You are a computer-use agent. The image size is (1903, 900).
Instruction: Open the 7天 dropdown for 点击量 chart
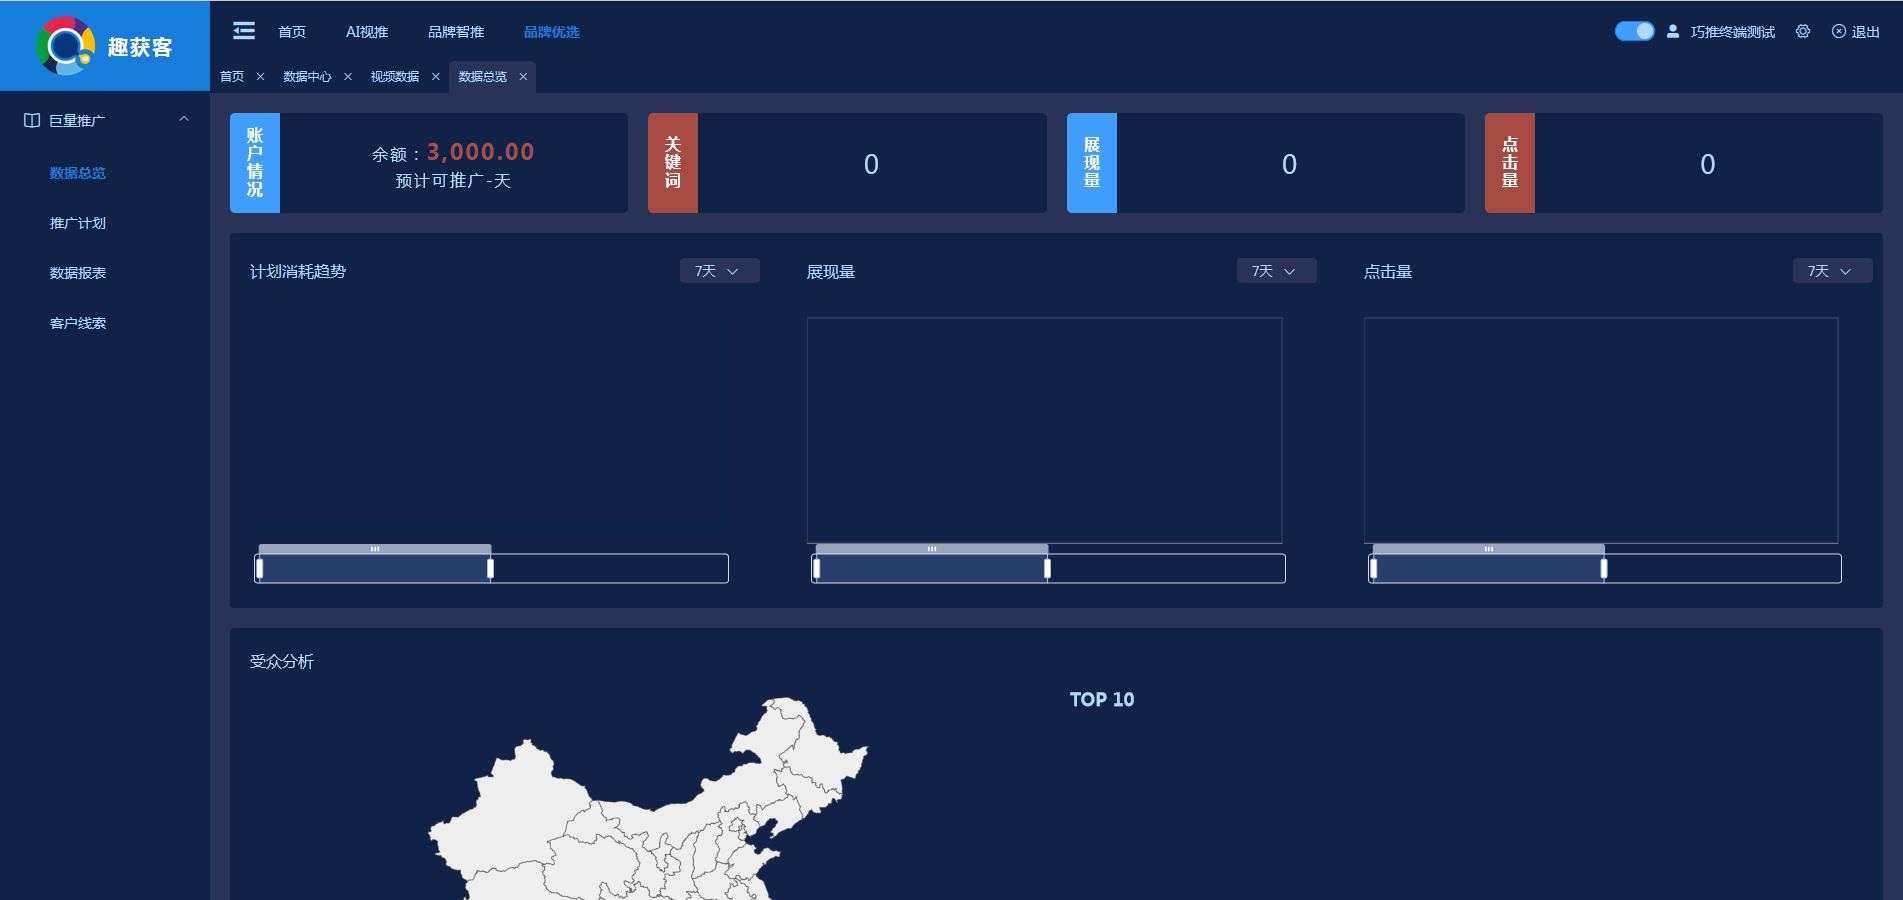point(1832,271)
